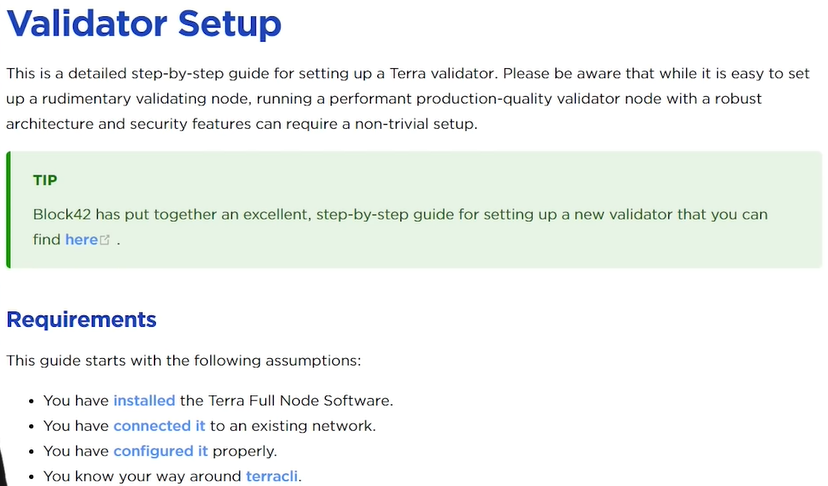This screenshot has height=486, width=828.
Task: Click the word 'properly' in the third bullet
Action: pyautogui.click(x=242, y=451)
